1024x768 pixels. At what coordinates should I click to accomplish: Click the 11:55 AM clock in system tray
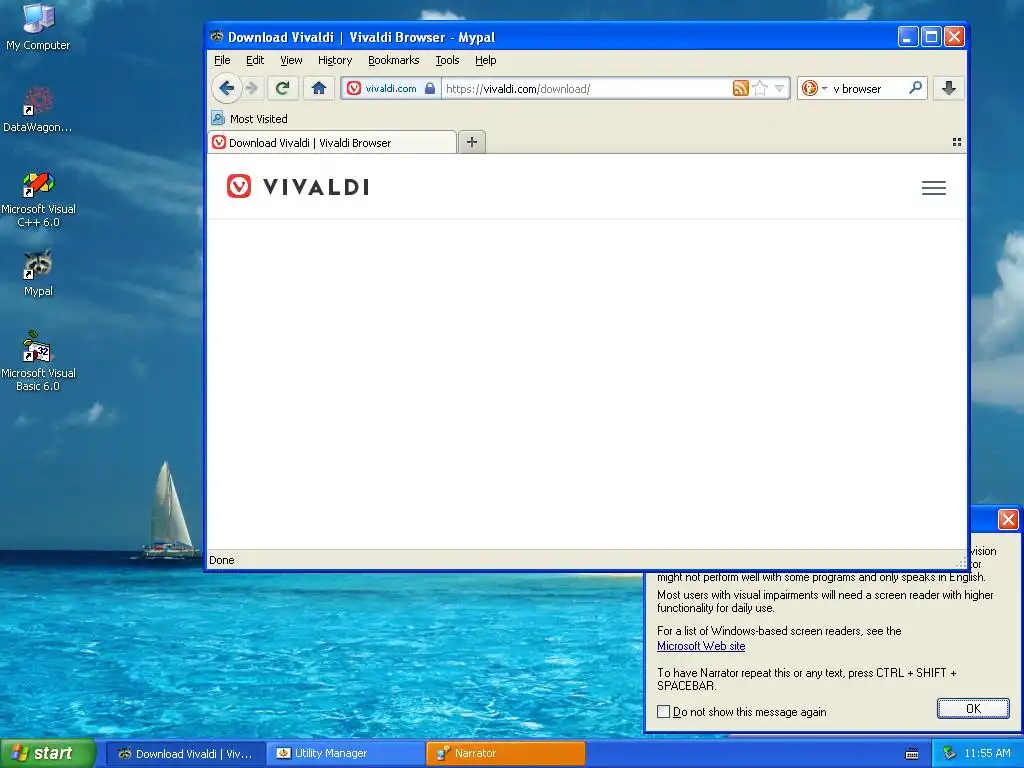point(987,754)
